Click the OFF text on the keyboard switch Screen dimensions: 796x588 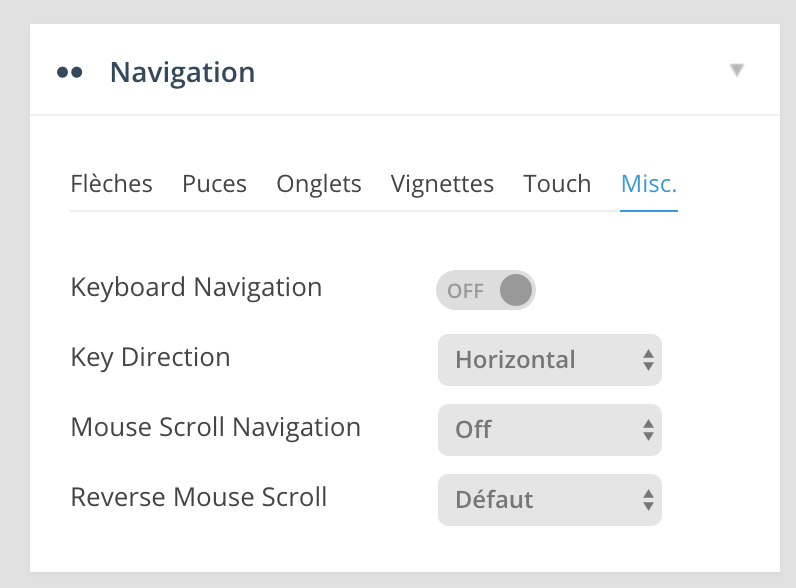click(465, 291)
